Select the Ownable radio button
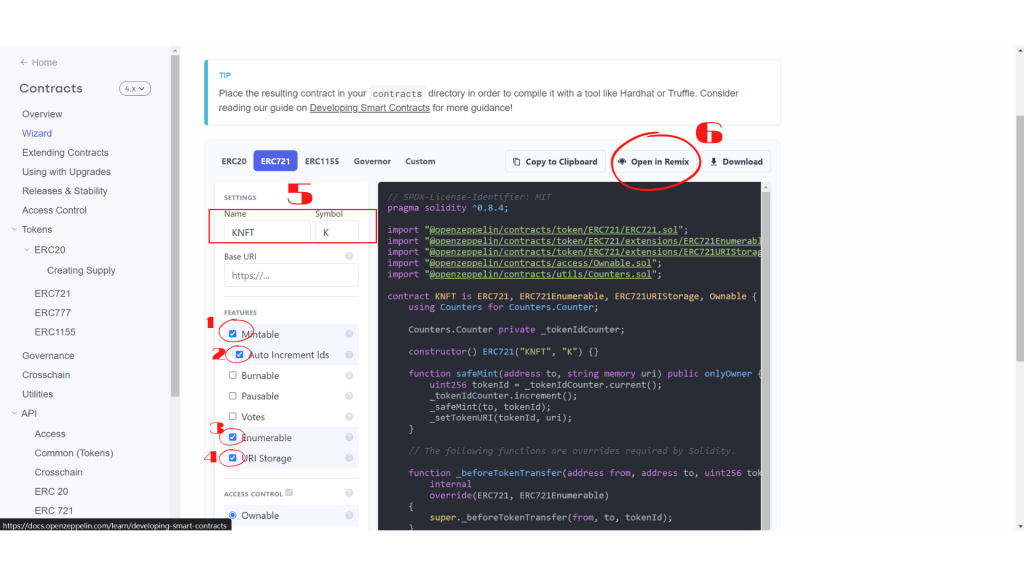Viewport: 1024px width, 576px height. (232, 515)
